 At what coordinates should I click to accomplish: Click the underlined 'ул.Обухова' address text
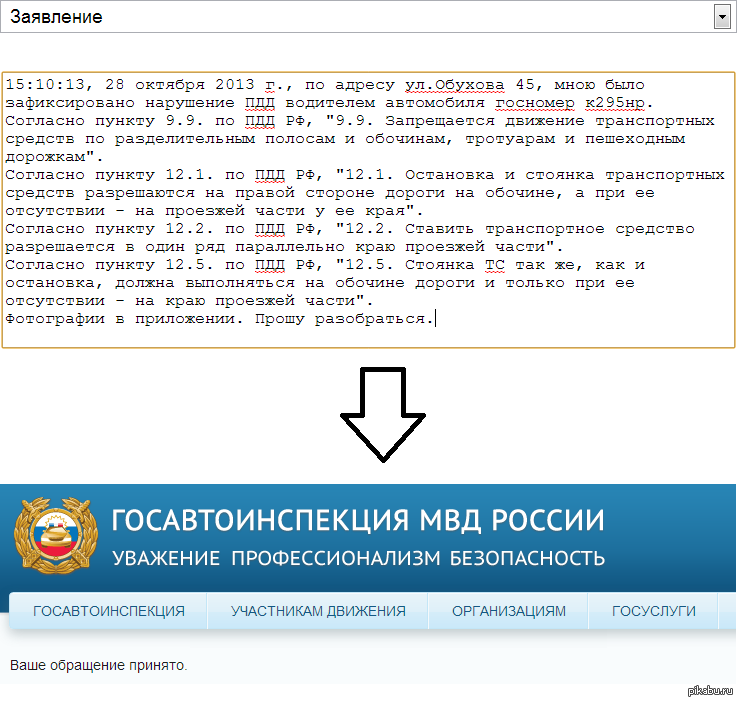click(x=454, y=85)
